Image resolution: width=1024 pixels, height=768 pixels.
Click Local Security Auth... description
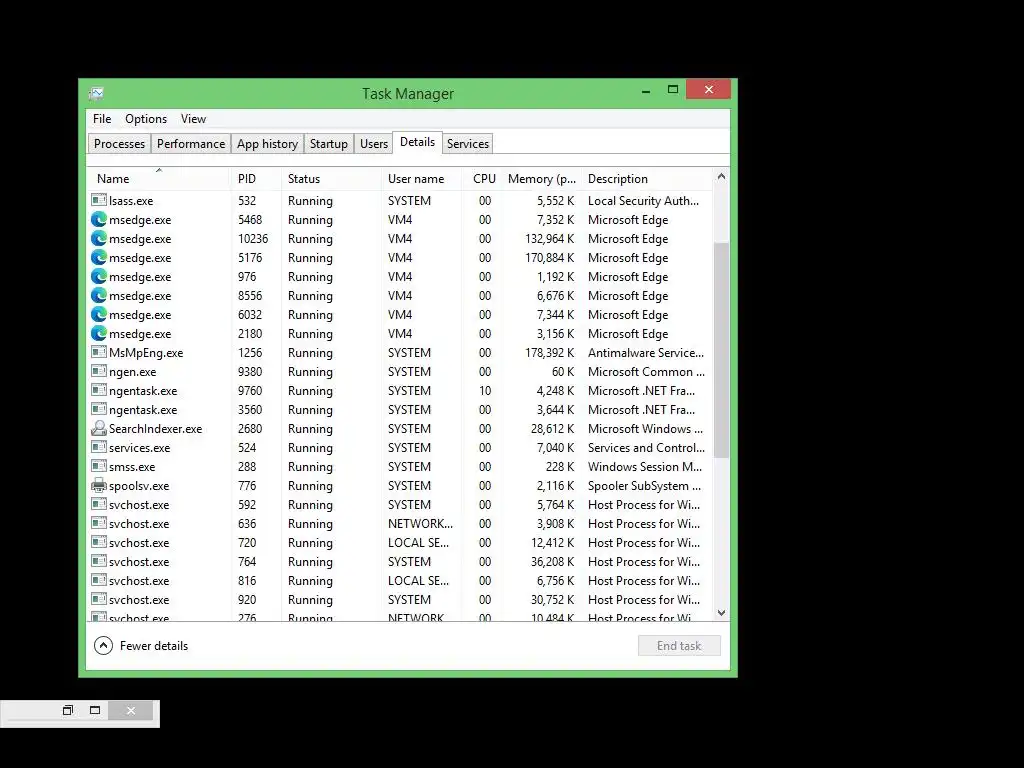tap(643, 200)
